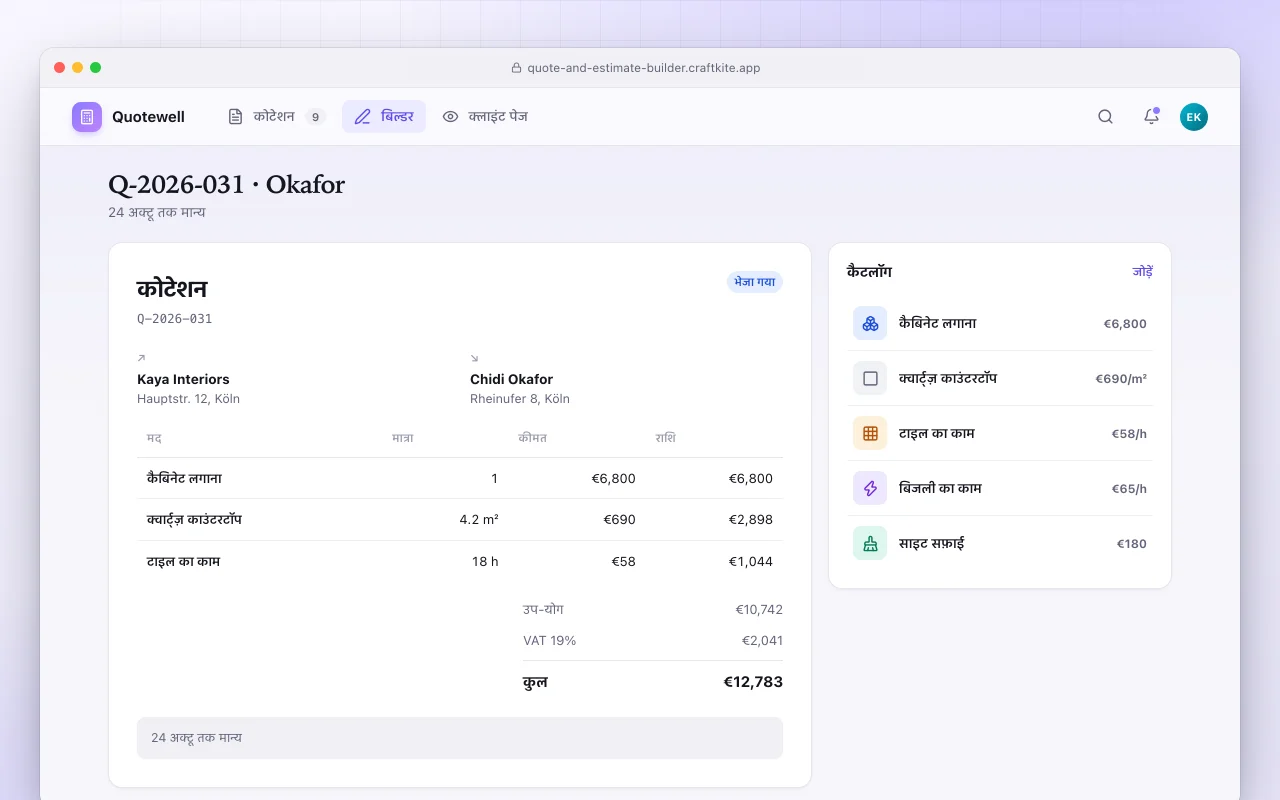Viewport: 1280px width, 800px height.
Task: Click the कैटलॉग panel heading
Action: [x=869, y=272]
